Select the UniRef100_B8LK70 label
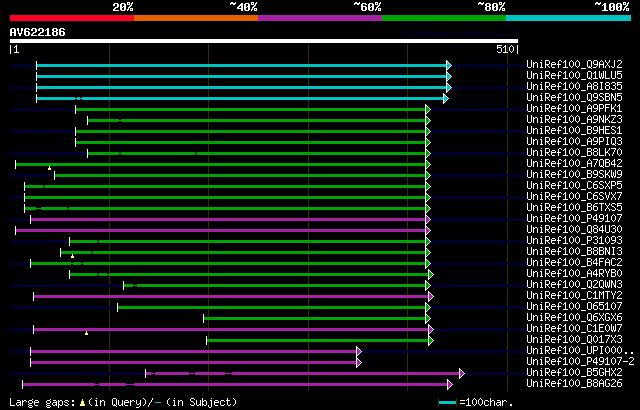This screenshot has width=640, height=410. tap(574, 152)
